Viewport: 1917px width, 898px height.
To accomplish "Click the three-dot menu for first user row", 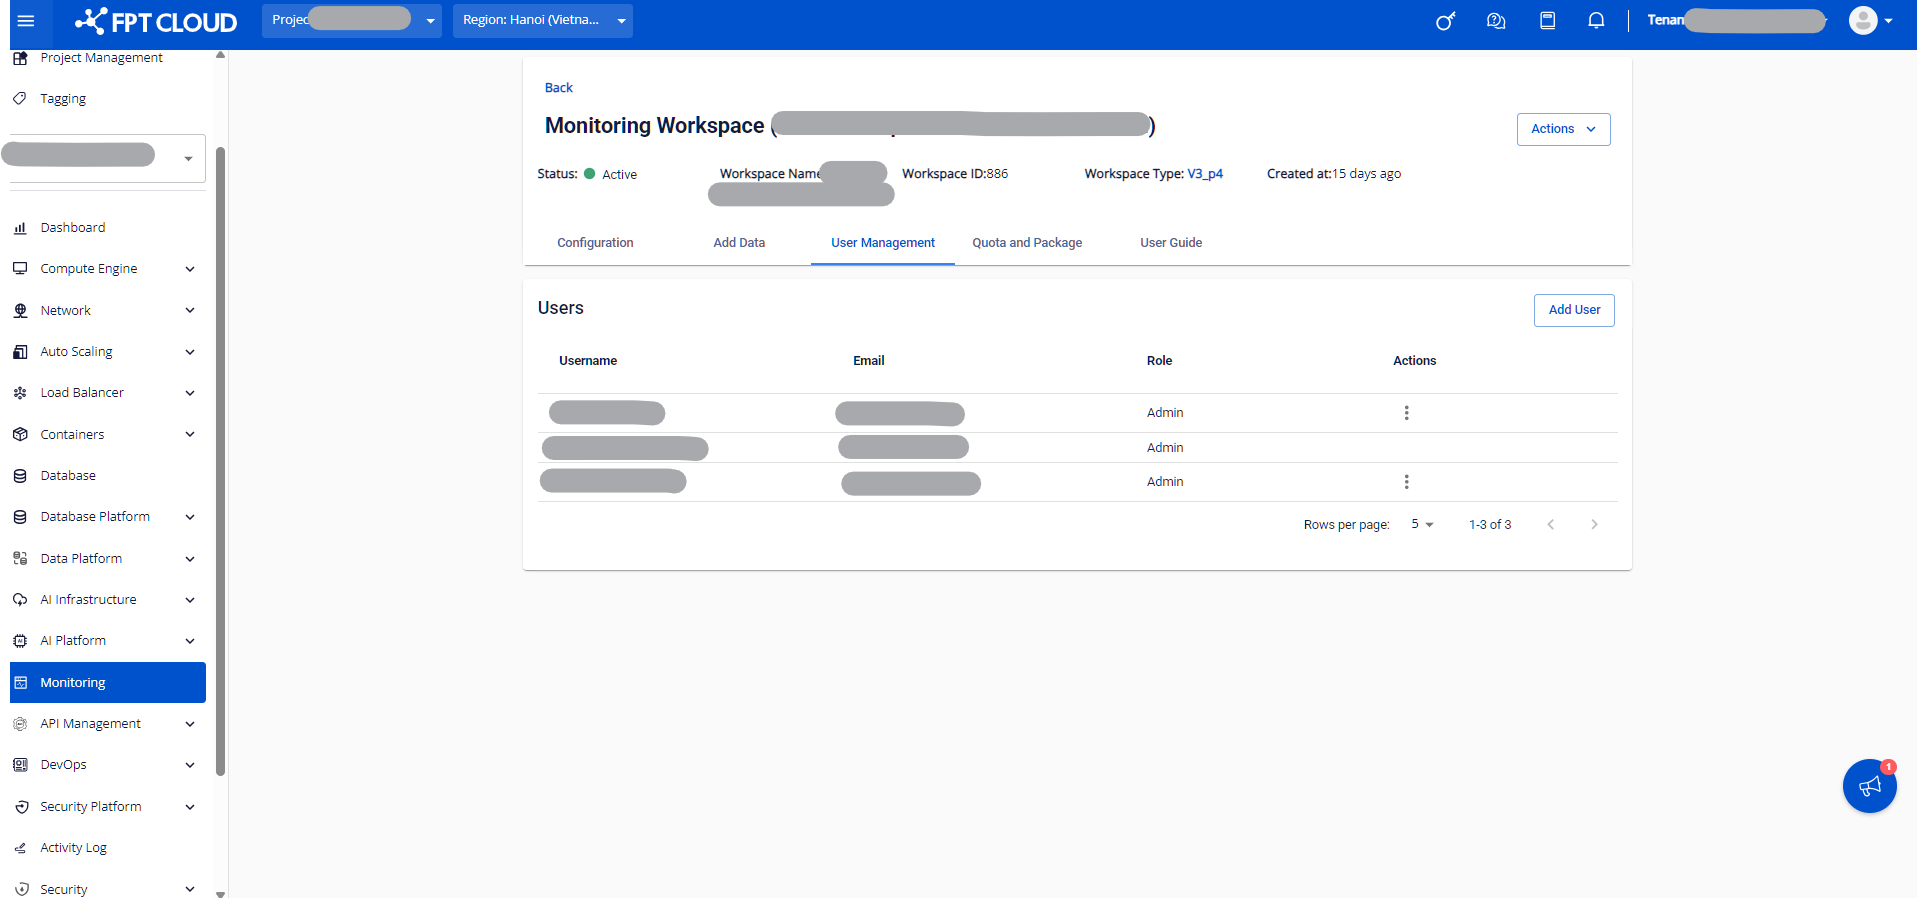I will click(x=1406, y=413).
